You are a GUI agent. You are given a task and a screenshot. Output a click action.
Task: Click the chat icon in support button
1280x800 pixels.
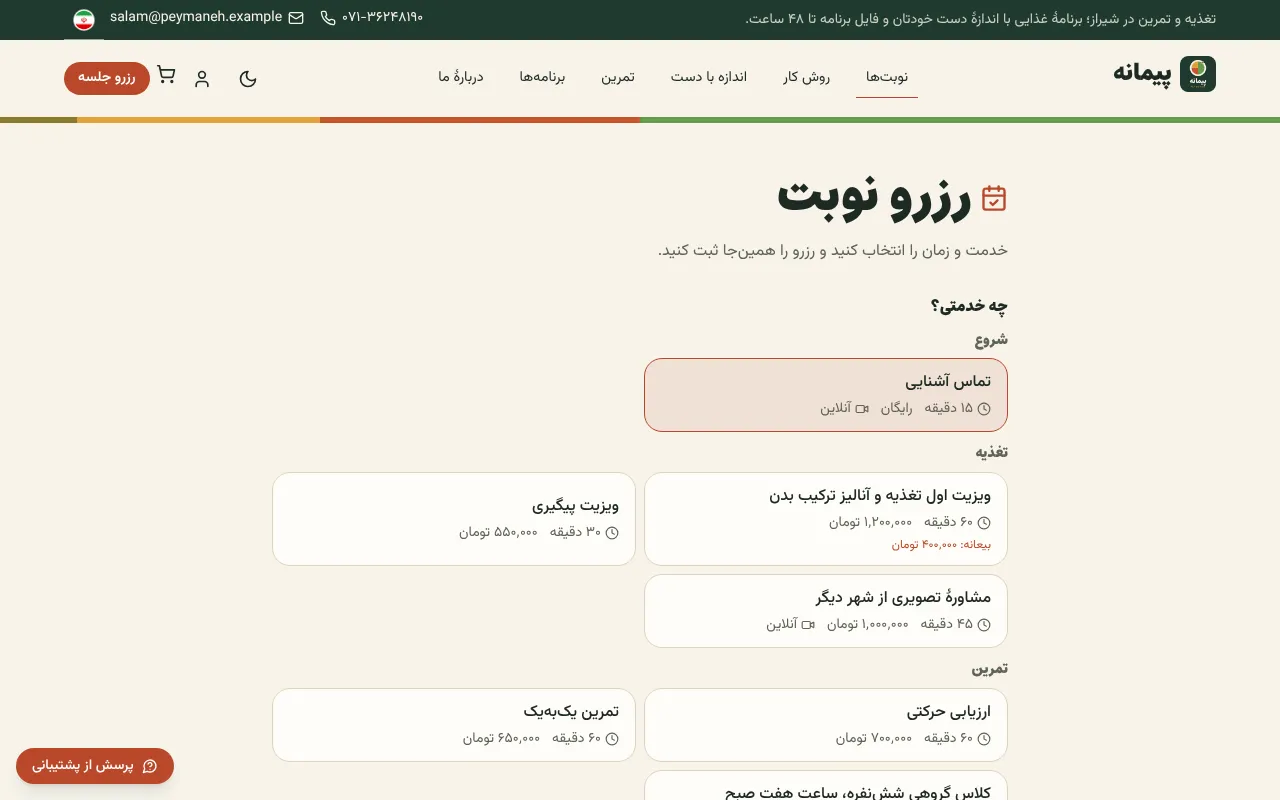150,766
